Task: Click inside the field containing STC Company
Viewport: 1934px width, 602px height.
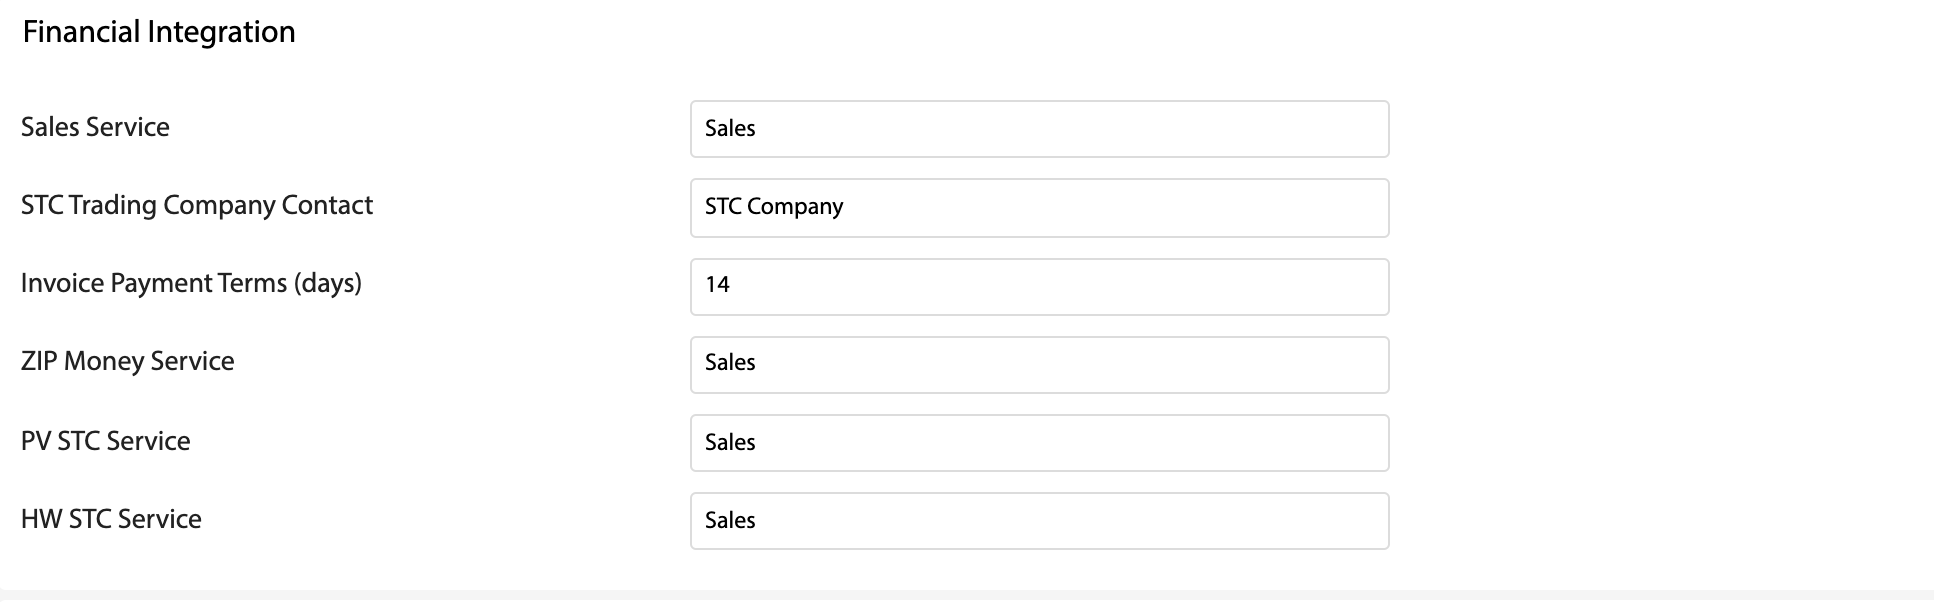Action: pos(773,207)
